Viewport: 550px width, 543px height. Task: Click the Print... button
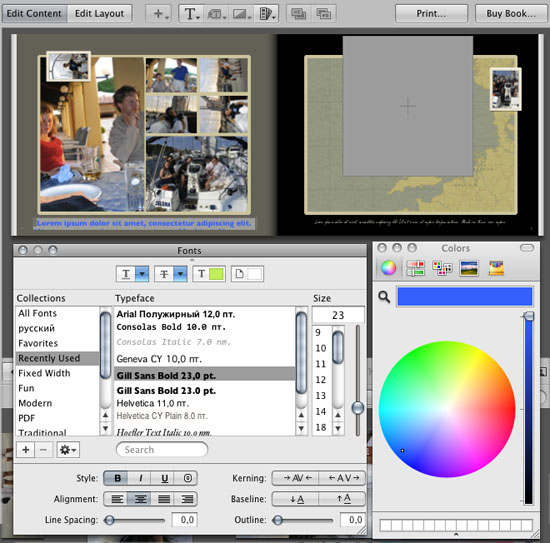pyautogui.click(x=431, y=14)
